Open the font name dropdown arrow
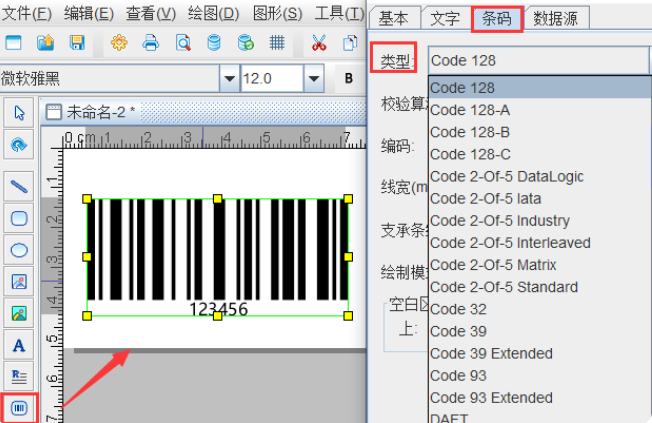This screenshot has height=423, width=652. [x=230, y=78]
